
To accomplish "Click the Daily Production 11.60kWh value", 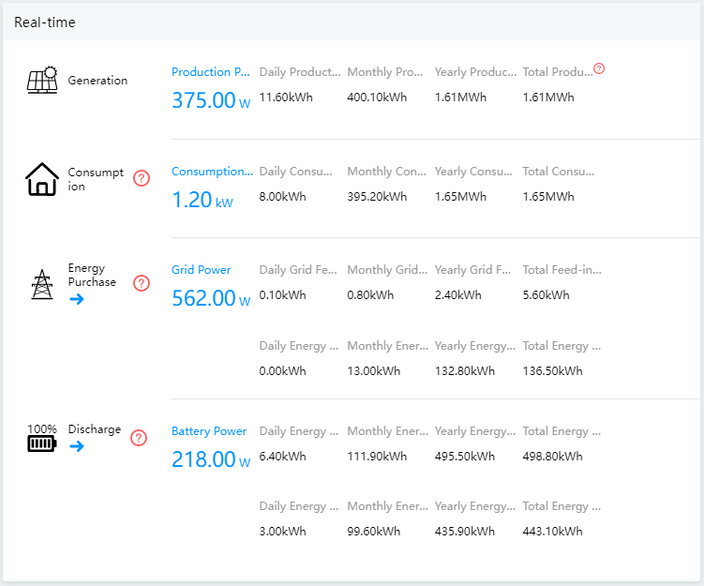I will tap(286, 97).
